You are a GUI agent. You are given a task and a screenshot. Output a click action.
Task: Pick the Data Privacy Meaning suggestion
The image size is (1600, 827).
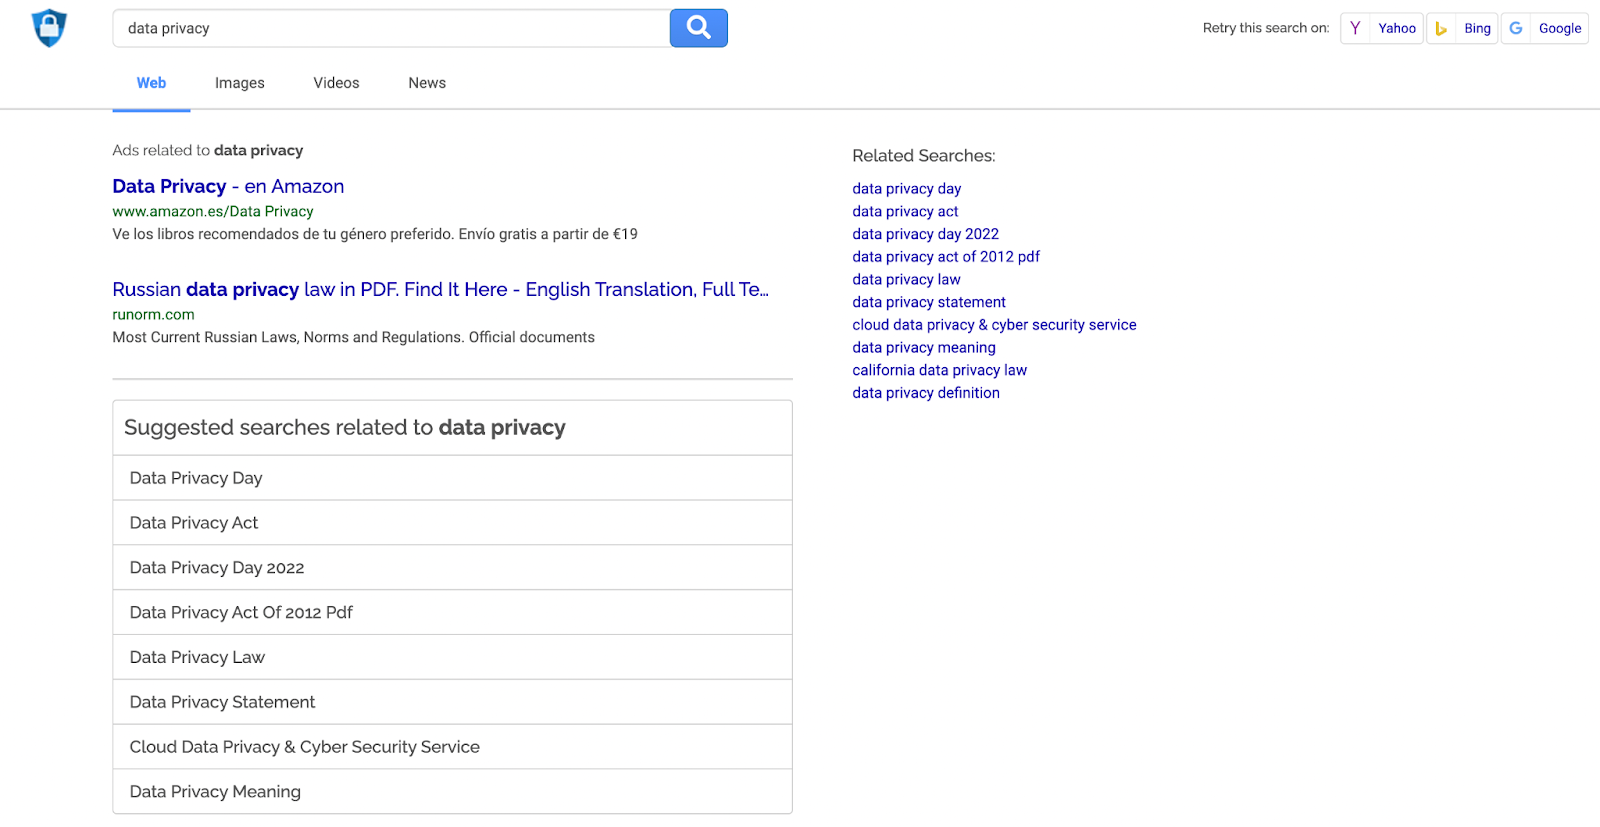click(x=215, y=792)
